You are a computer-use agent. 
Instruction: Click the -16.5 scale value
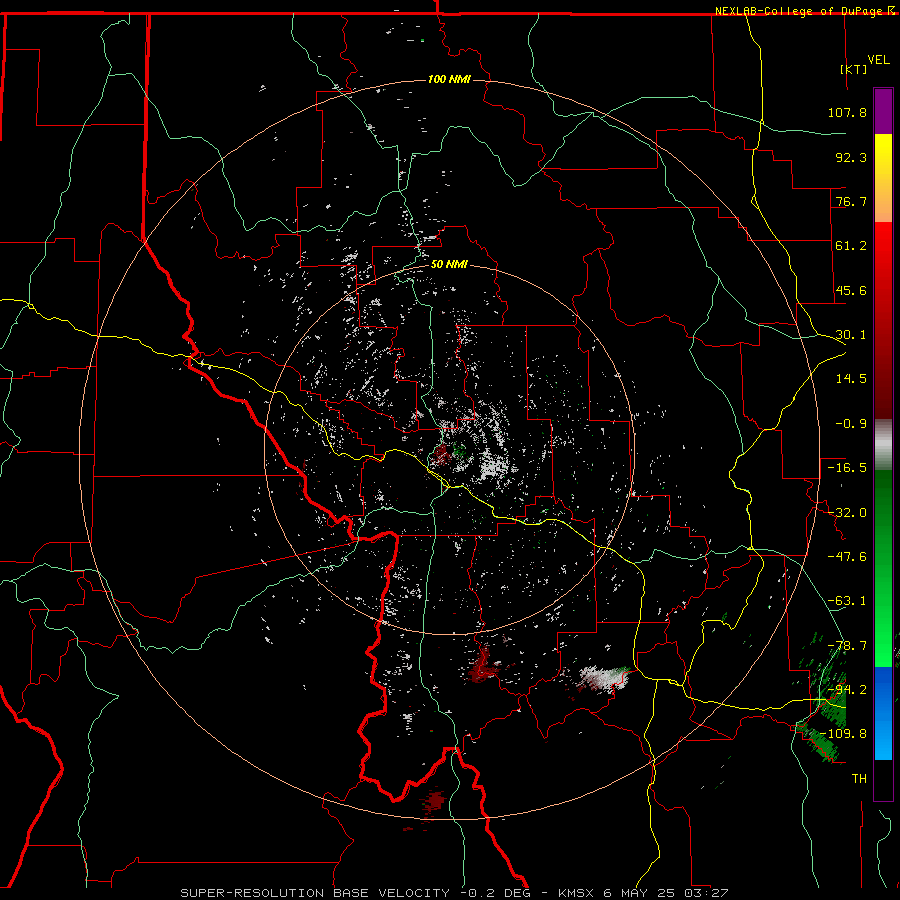[x=847, y=468]
